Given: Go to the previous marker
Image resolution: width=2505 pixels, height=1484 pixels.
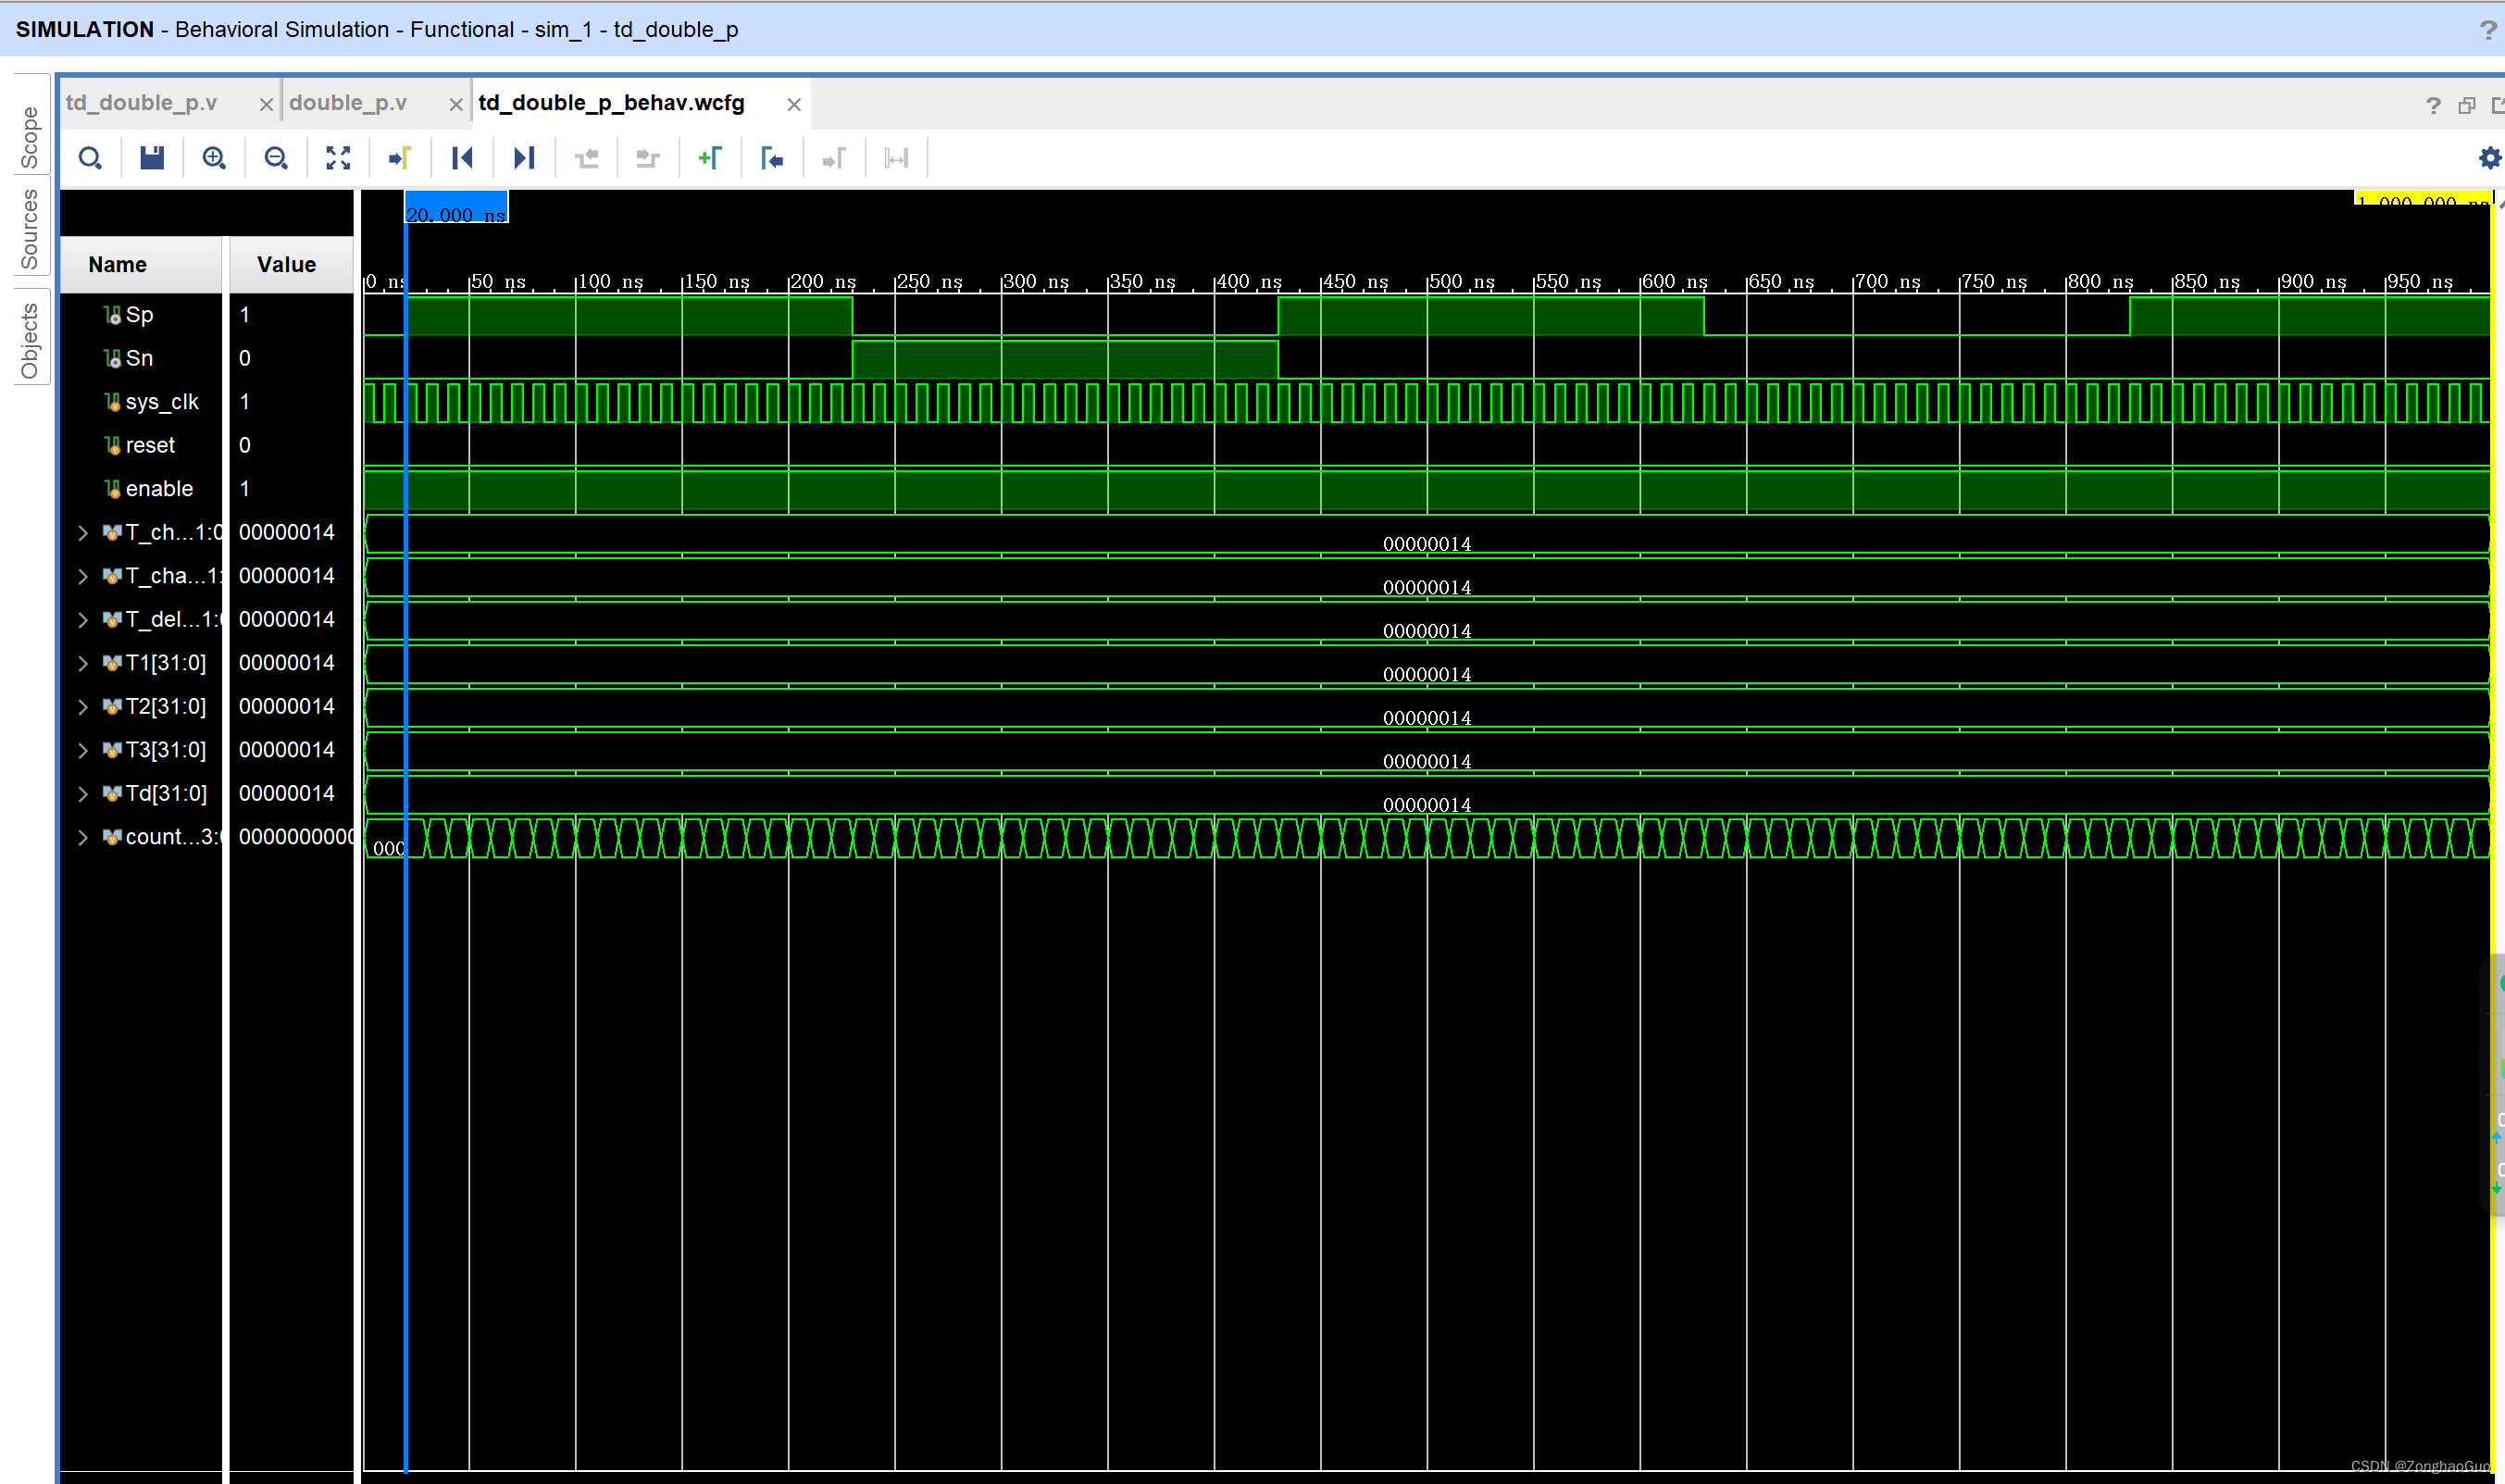Looking at the screenshot, I should click(x=772, y=158).
